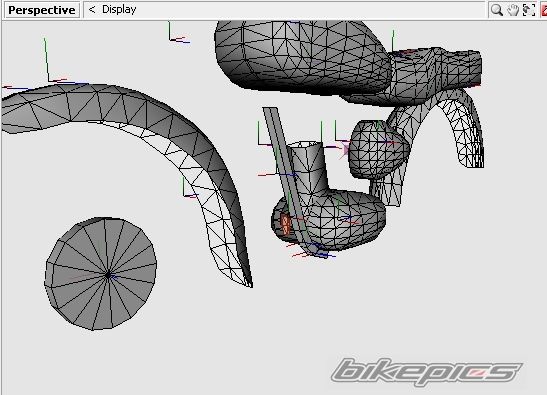Click the bikepics watermark logo

click(426, 372)
